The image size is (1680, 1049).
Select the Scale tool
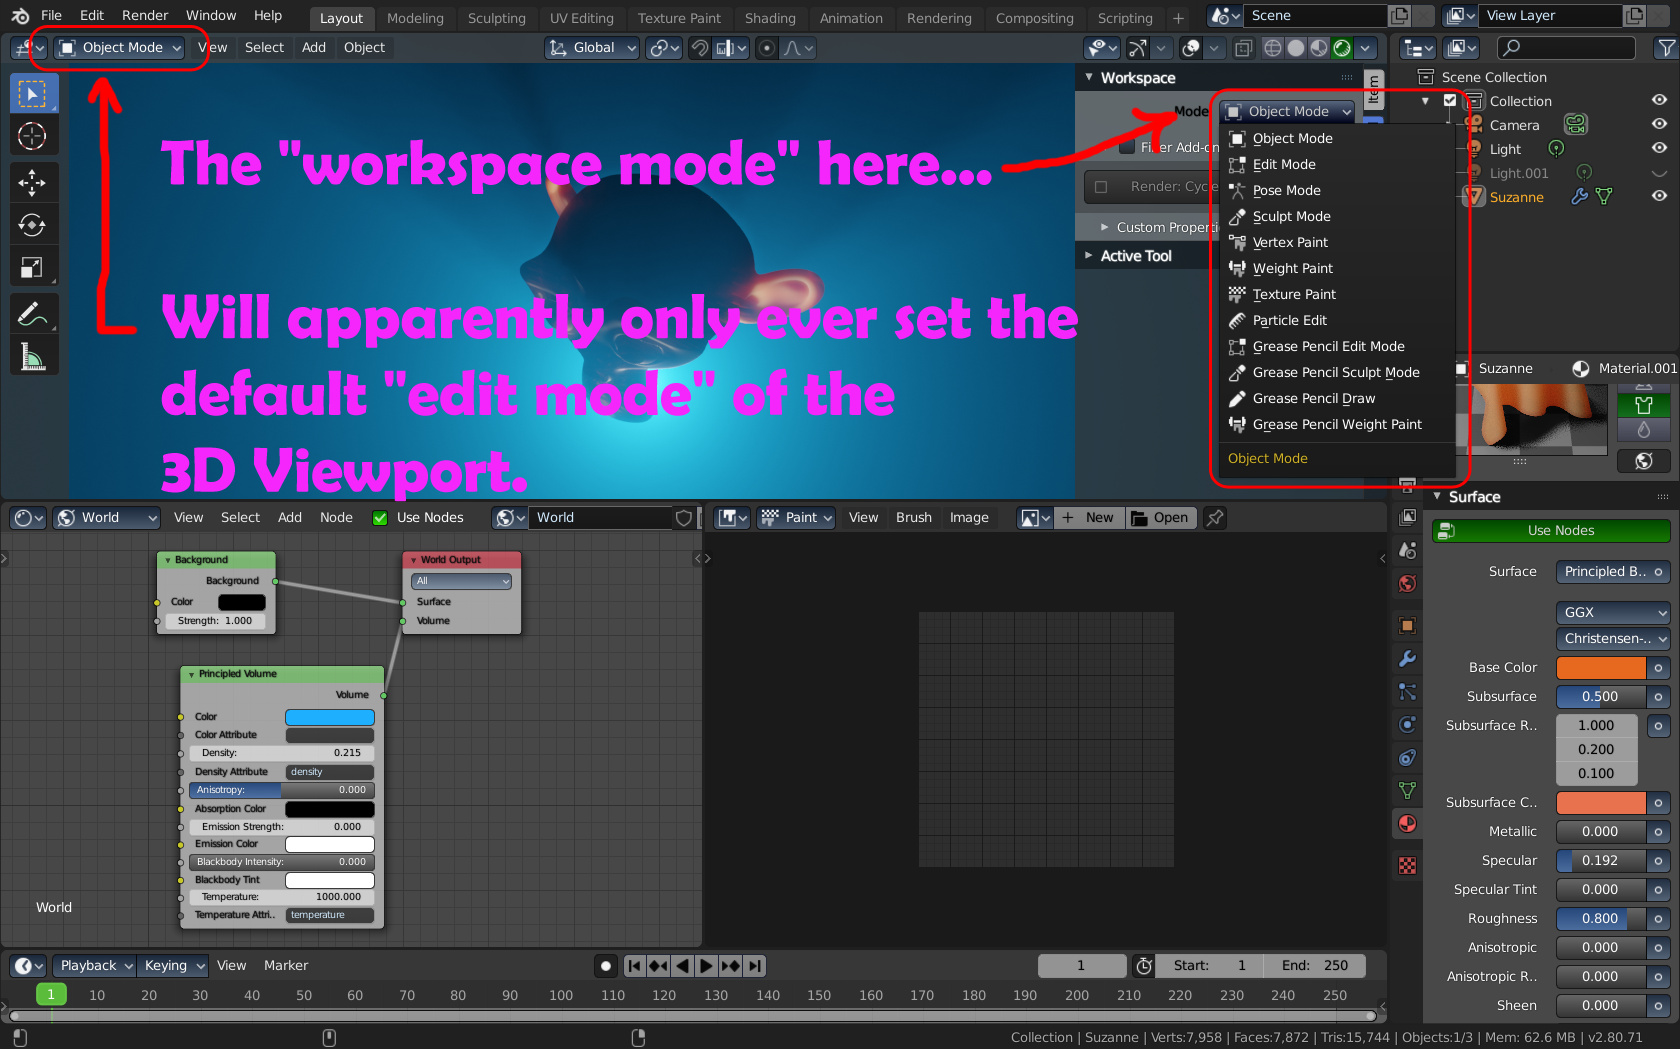(33, 267)
